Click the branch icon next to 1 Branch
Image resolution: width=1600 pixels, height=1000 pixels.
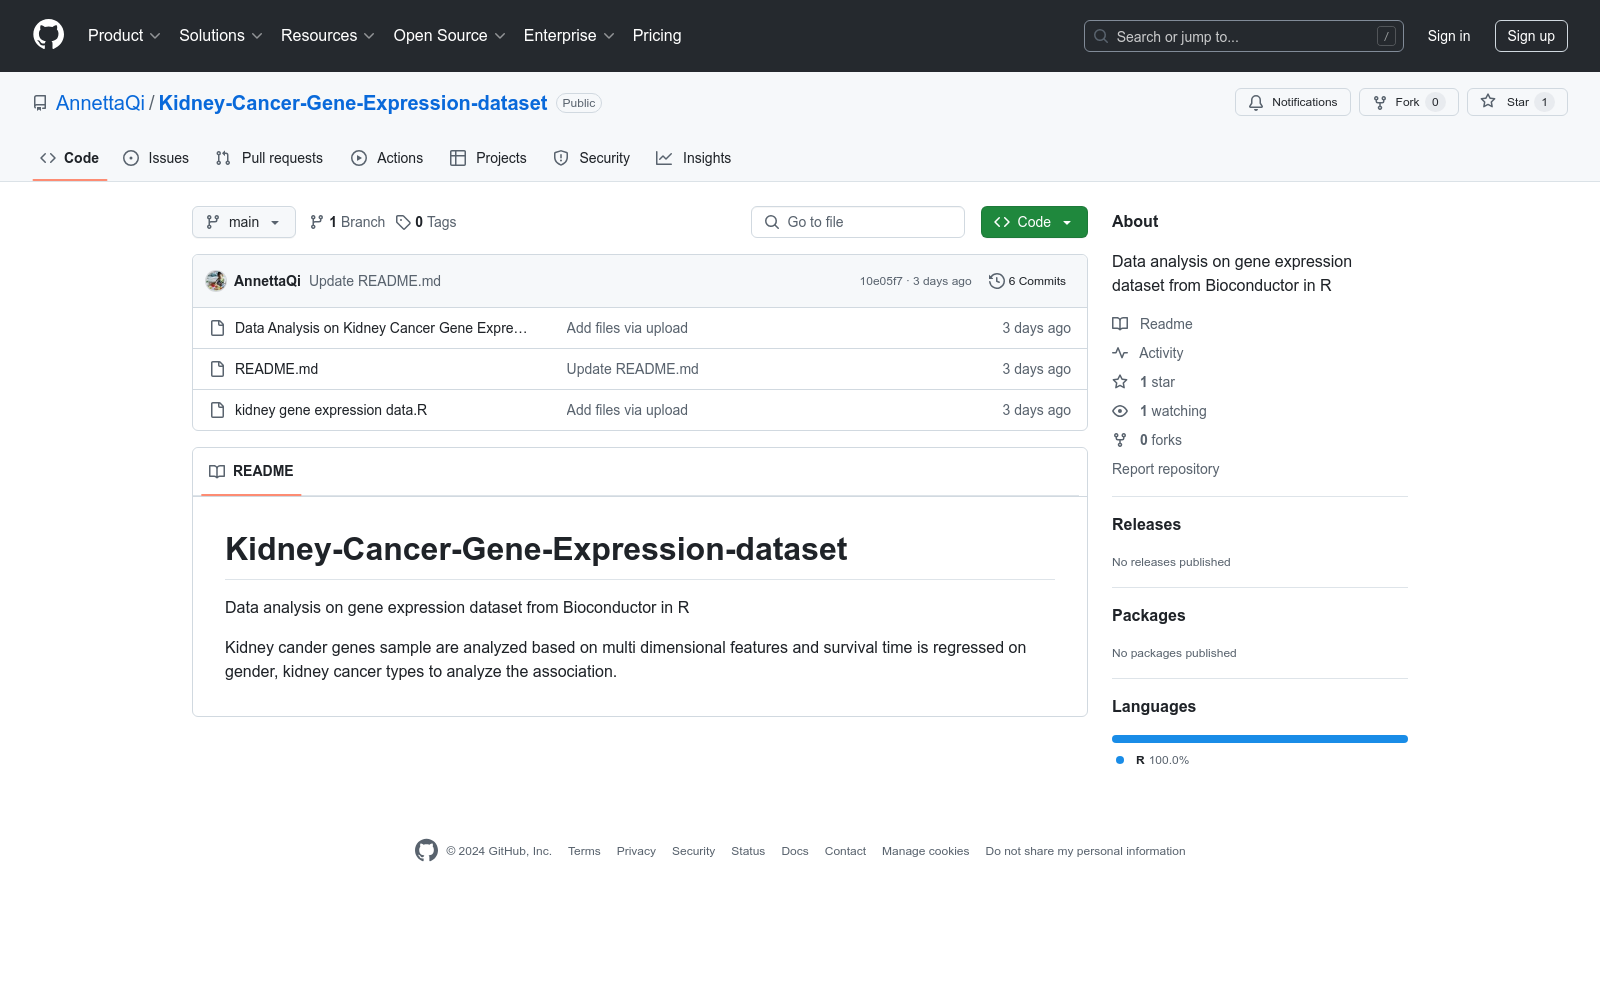tap(317, 222)
